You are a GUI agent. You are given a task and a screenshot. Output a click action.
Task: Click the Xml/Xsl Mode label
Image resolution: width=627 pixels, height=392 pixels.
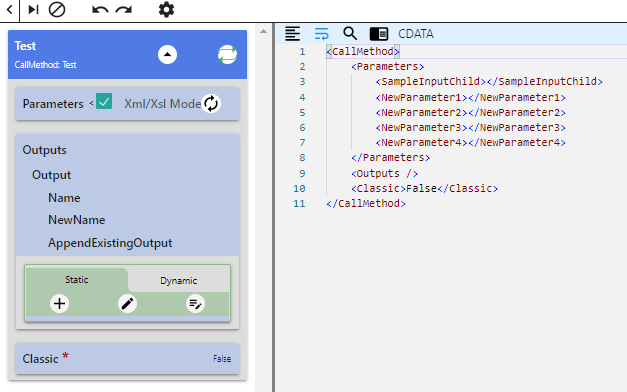tap(162, 104)
